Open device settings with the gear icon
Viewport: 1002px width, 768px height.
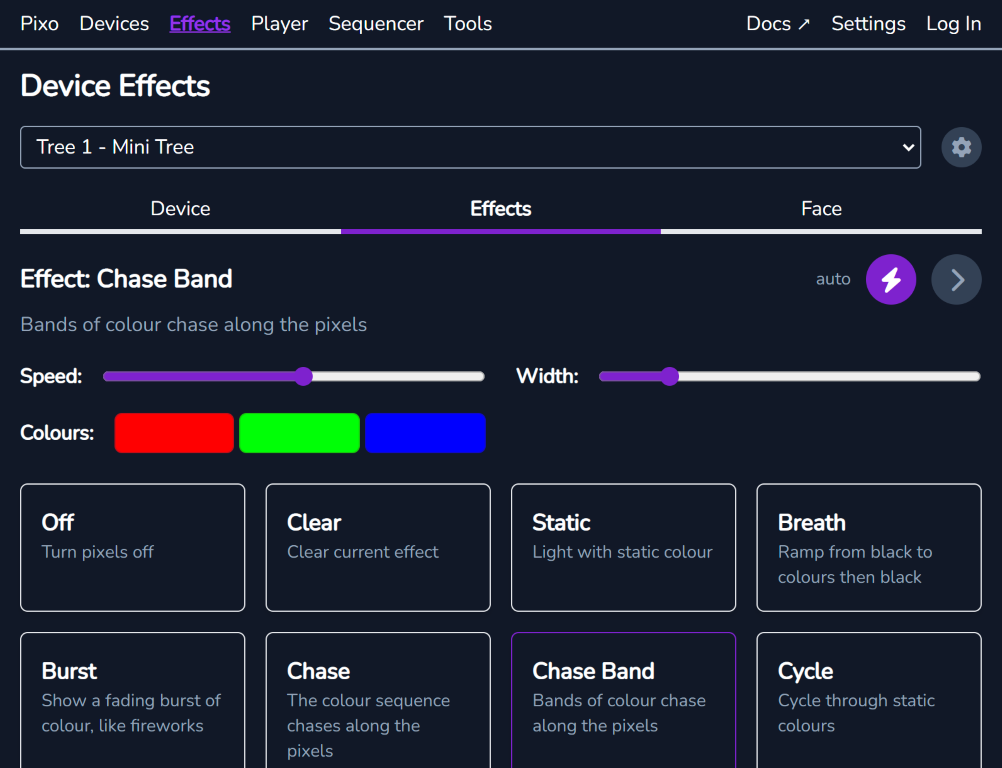[x=960, y=147]
